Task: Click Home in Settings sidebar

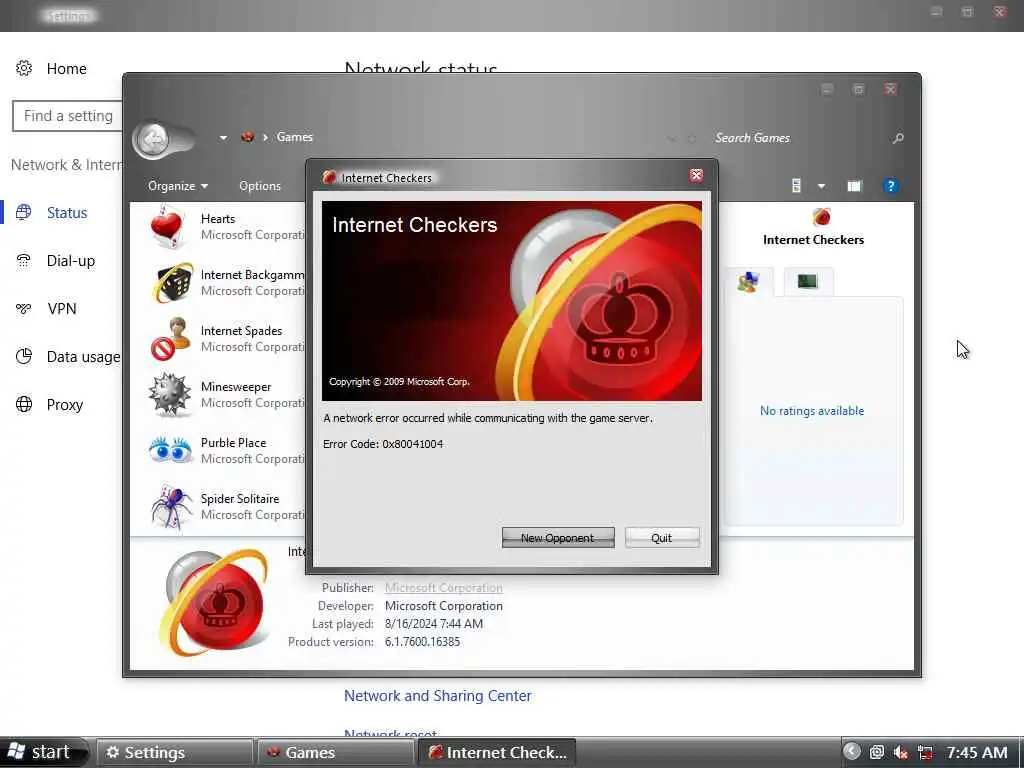Action: point(66,69)
